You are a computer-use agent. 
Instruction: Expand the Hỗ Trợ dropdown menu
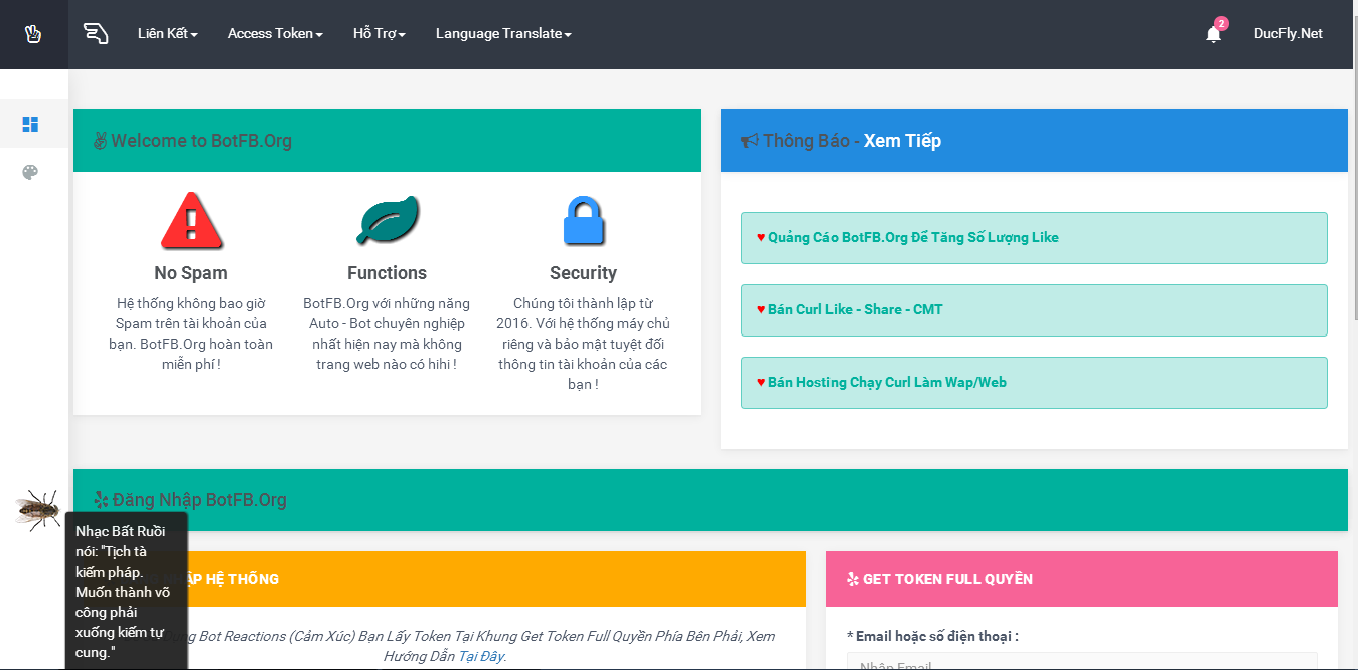click(x=379, y=34)
